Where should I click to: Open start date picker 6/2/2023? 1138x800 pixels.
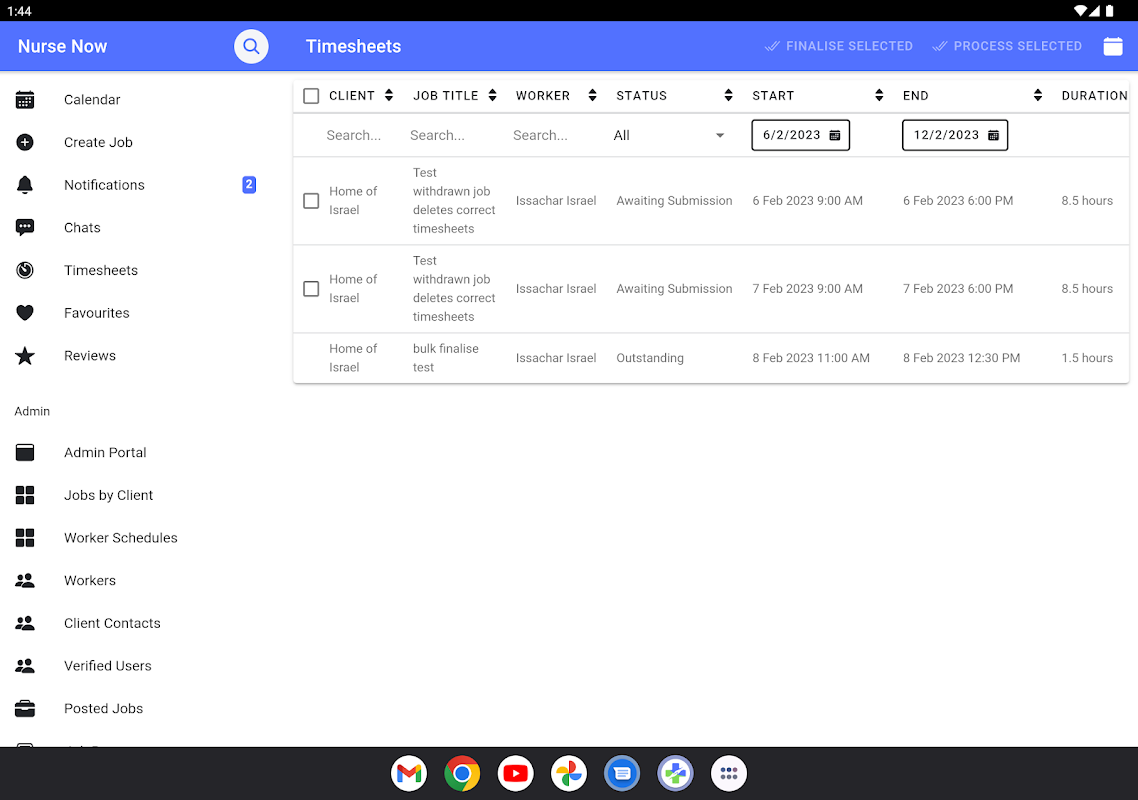[x=800, y=135]
